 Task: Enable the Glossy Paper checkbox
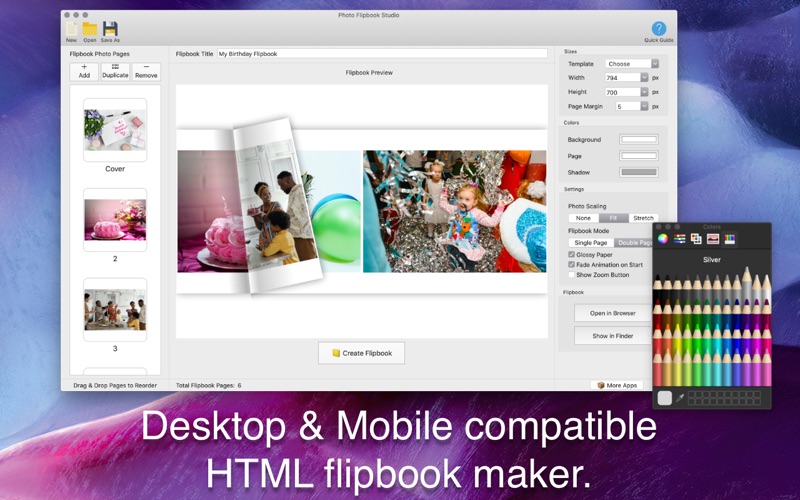pyautogui.click(x=571, y=254)
